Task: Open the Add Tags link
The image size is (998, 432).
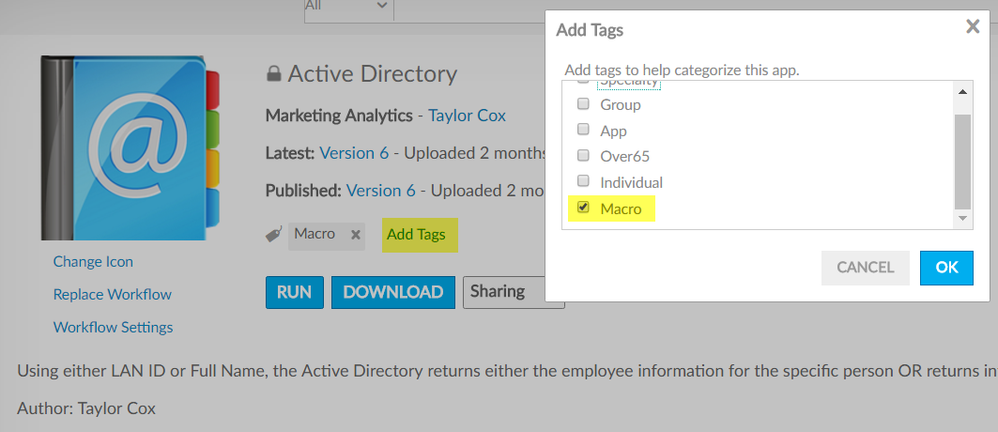Action: coord(416,235)
